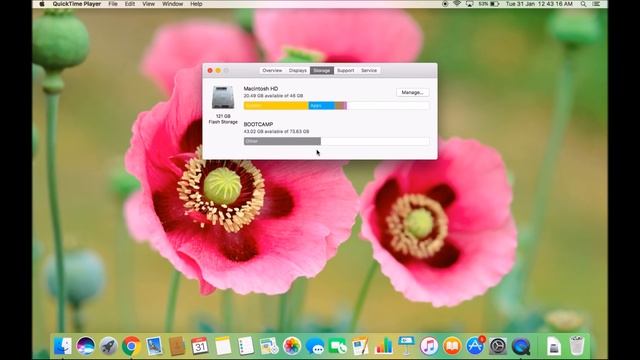Minimize the storage window with yellow button
This screenshot has height=360, width=640.
pyautogui.click(x=218, y=71)
